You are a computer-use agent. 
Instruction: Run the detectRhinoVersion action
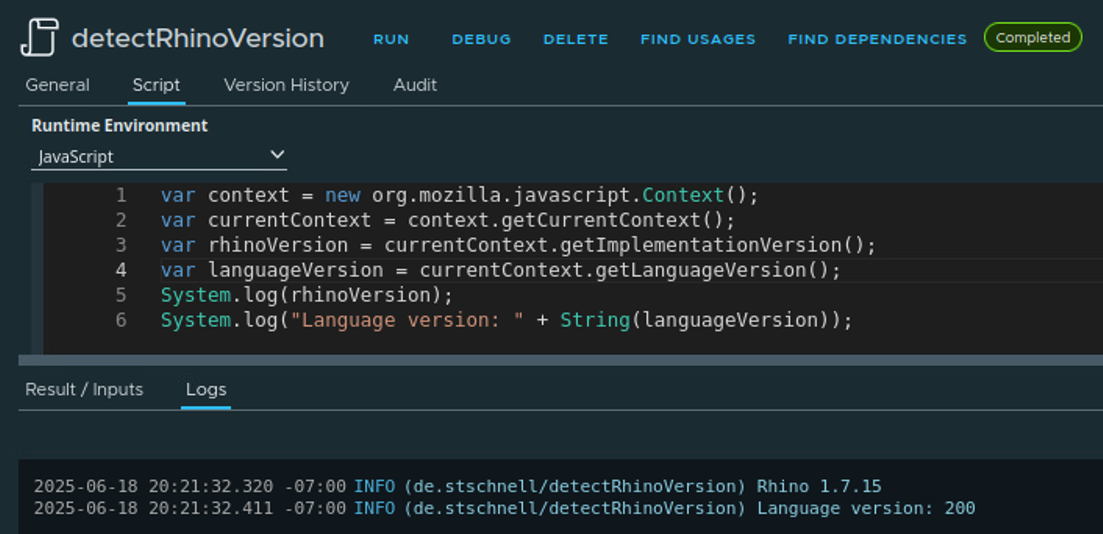tap(391, 39)
